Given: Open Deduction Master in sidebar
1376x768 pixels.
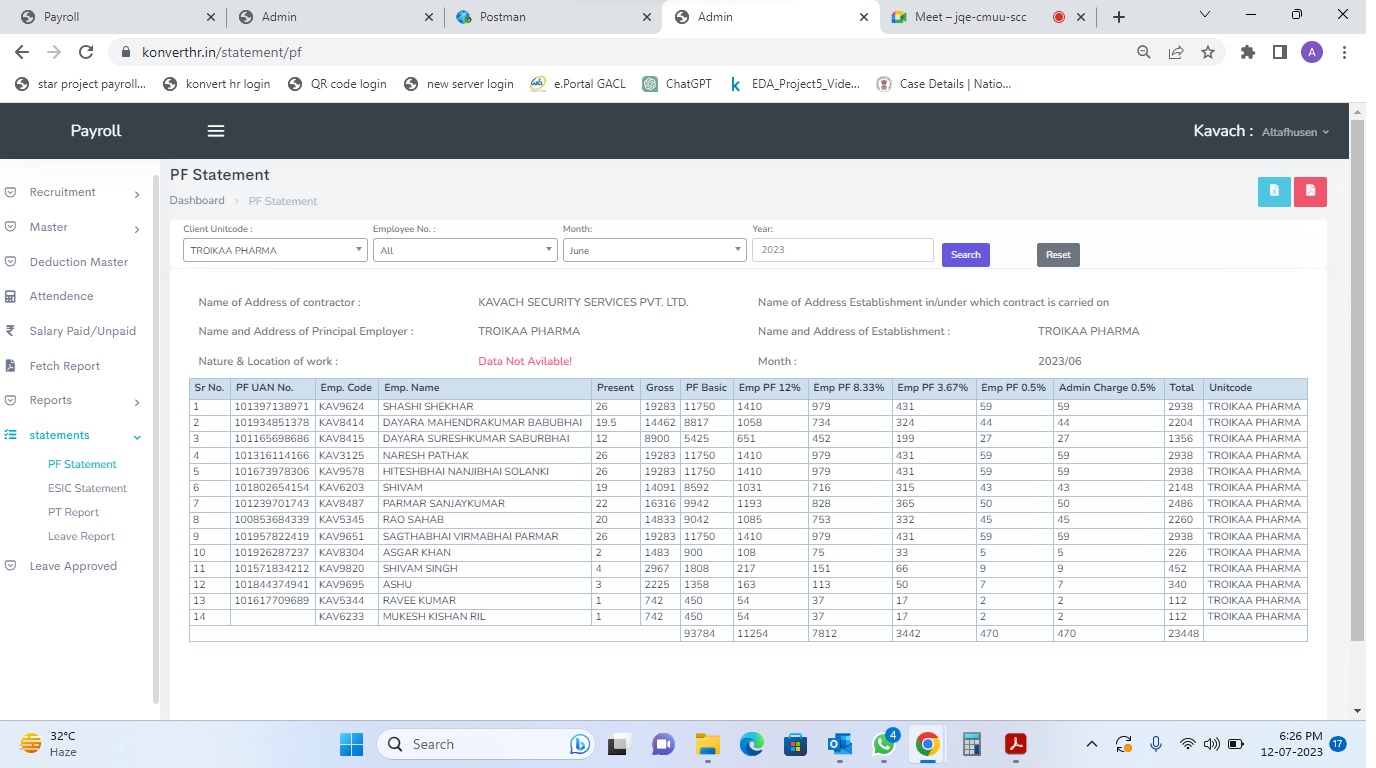Looking at the screenshot, I should 79,262.
